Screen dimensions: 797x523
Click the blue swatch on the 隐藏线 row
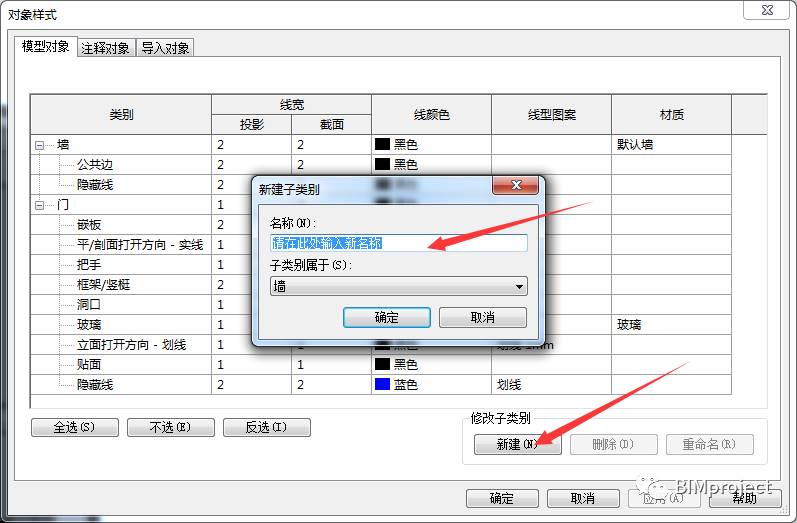coord(382,384)
